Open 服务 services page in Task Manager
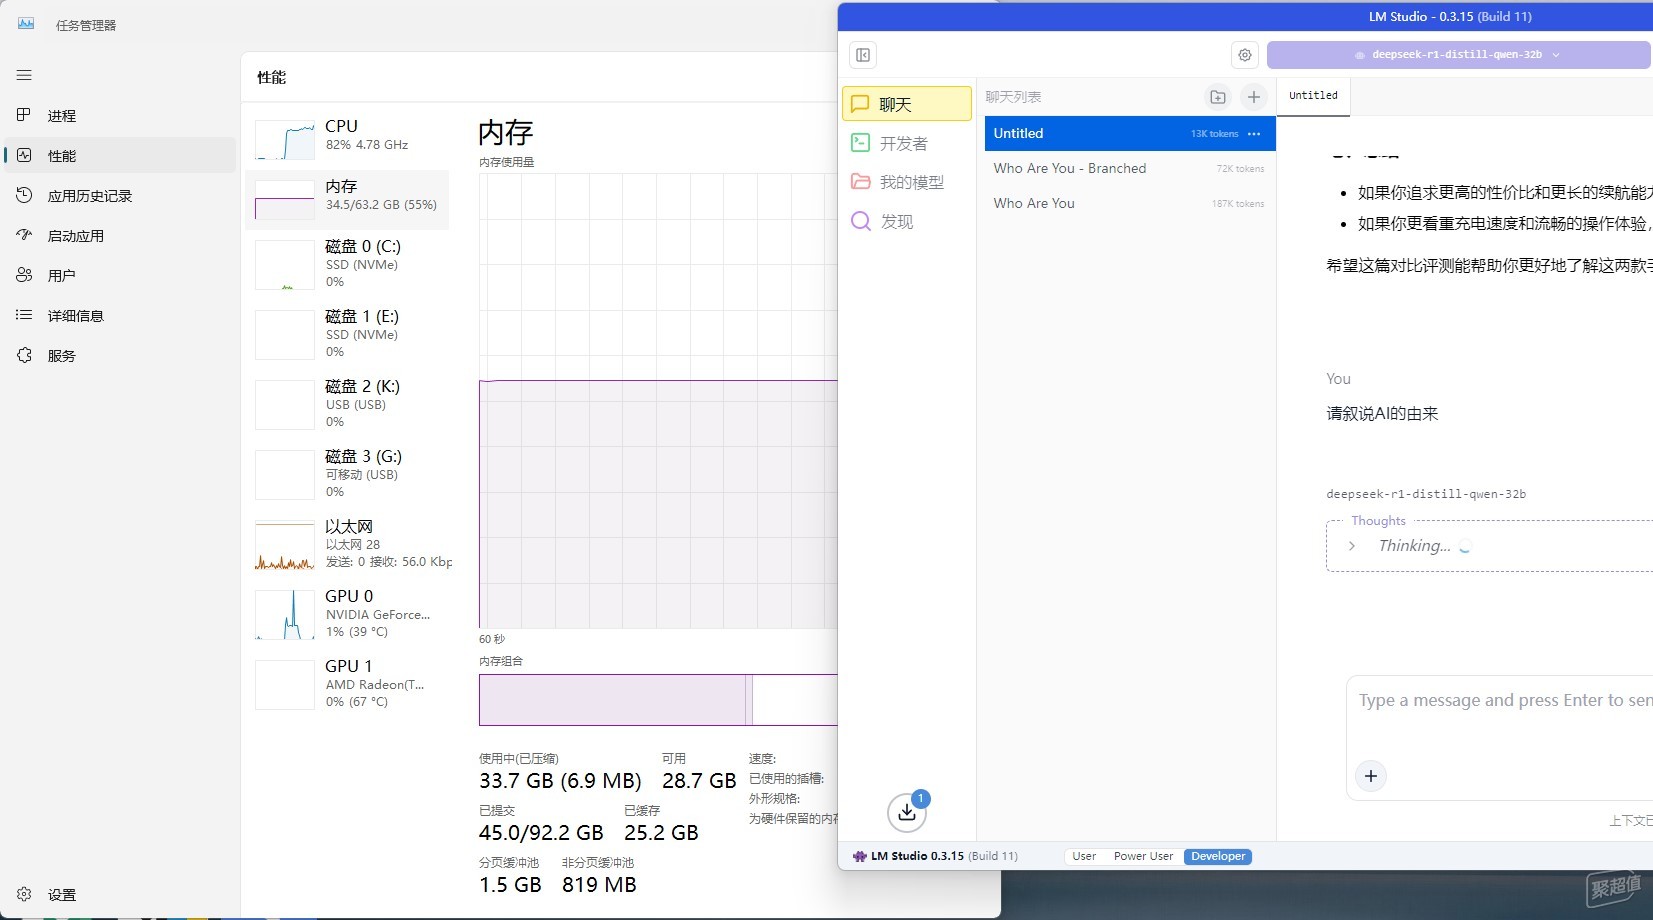 (x=120, y=355)
